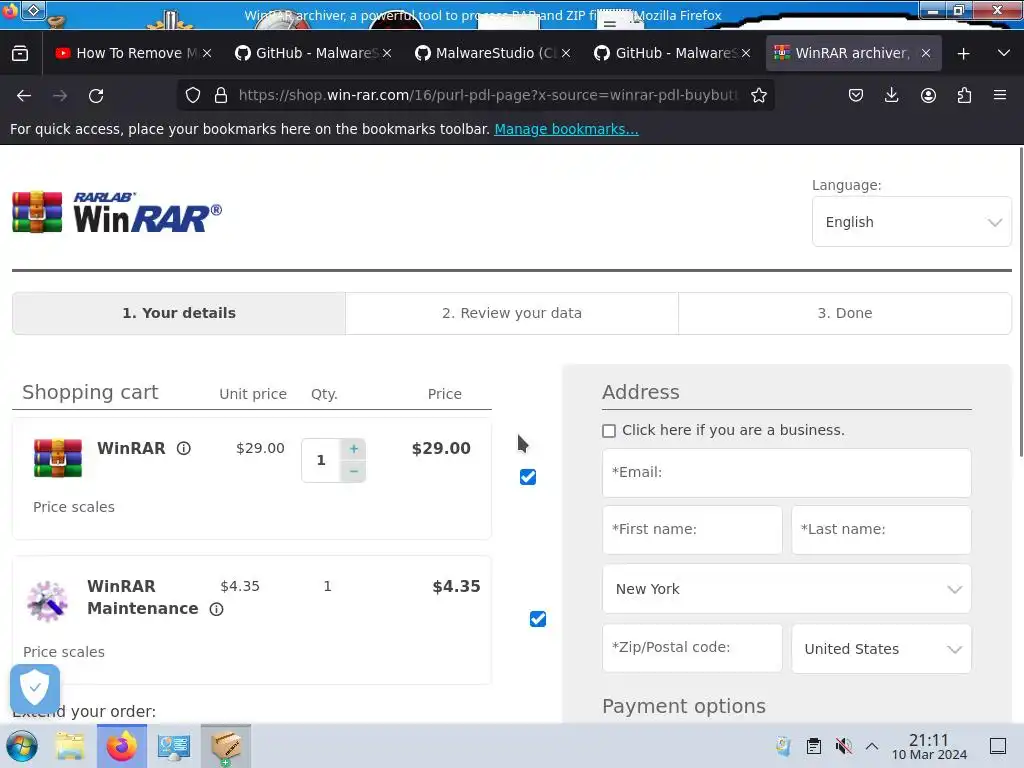1024x768 pixels.
Task: Open the Firefox hamburger menu
Action: point(1000,95)
